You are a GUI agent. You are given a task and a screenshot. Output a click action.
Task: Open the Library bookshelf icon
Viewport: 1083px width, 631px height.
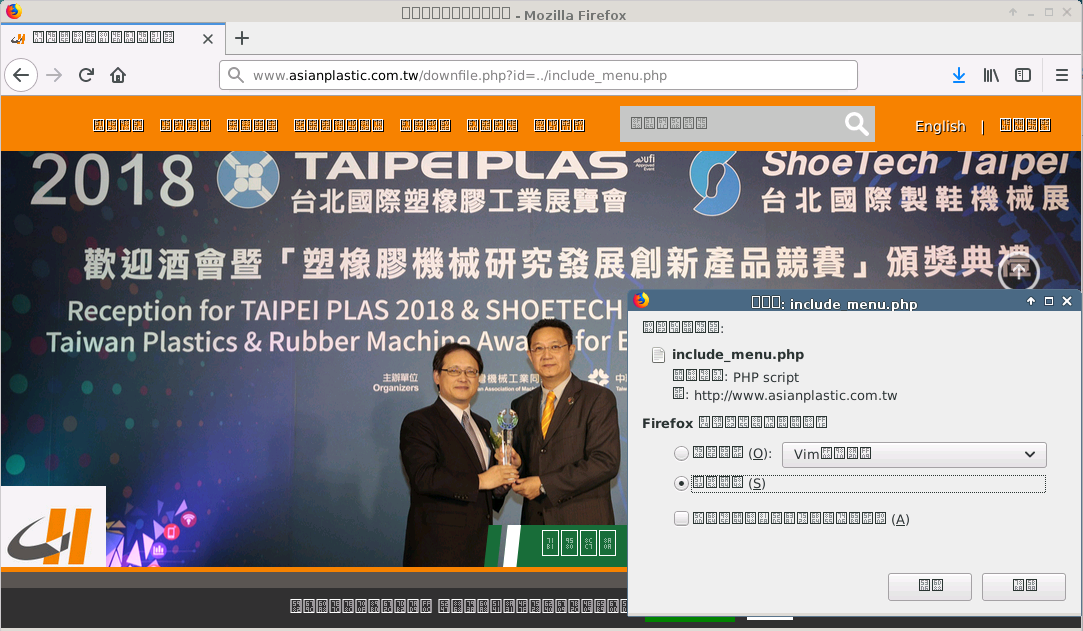click(991, 75)
